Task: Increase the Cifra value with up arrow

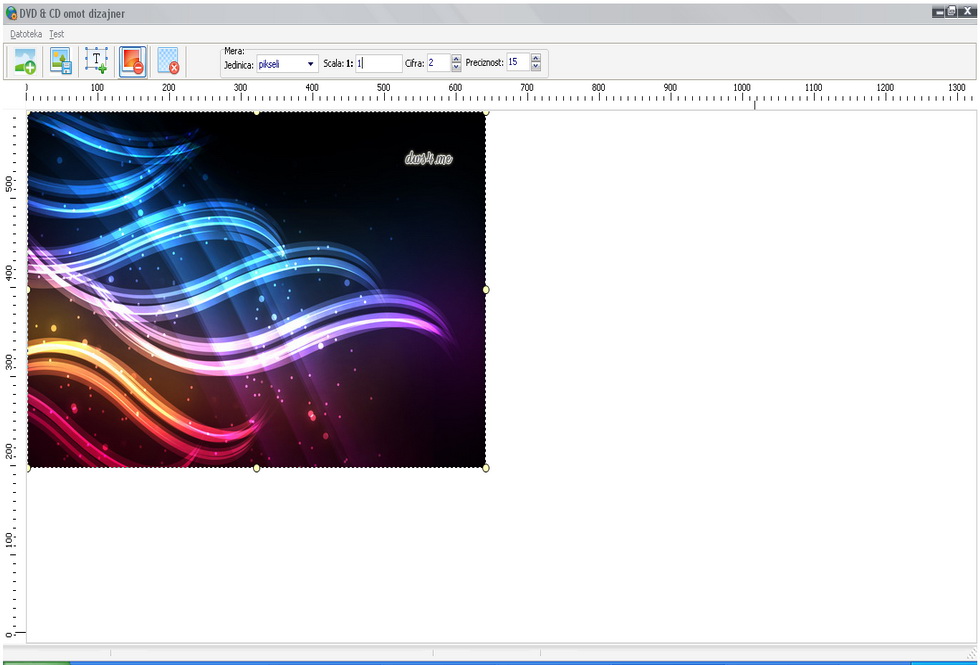Action: [456, 59]
